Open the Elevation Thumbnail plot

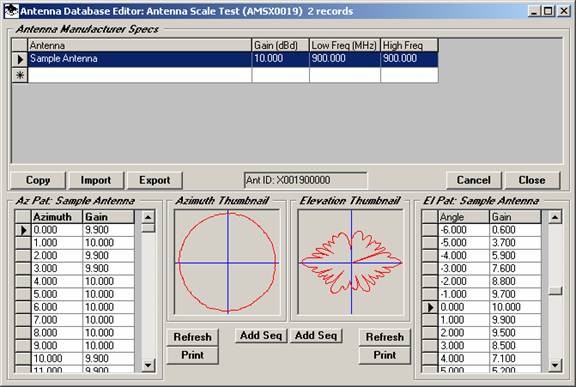click(x=351, y=262)
